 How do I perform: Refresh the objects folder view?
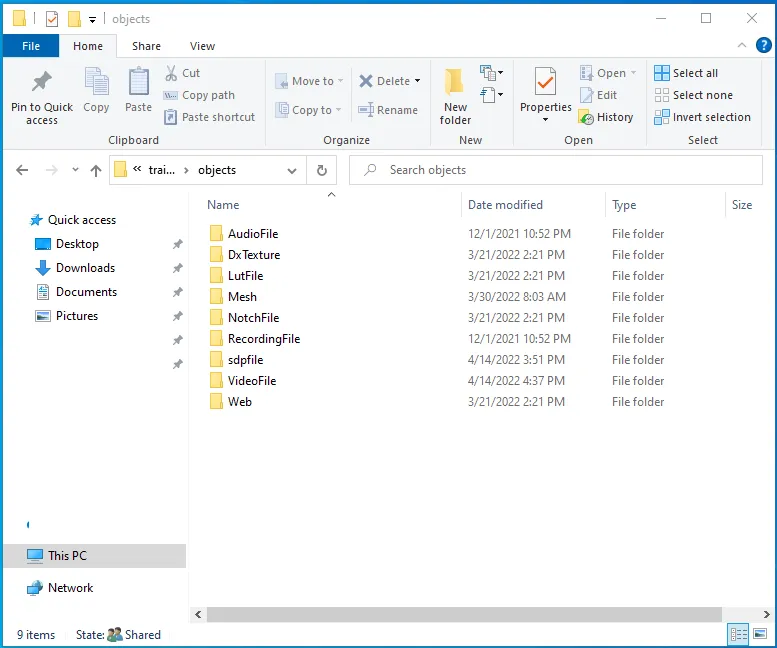pos(322,170)
